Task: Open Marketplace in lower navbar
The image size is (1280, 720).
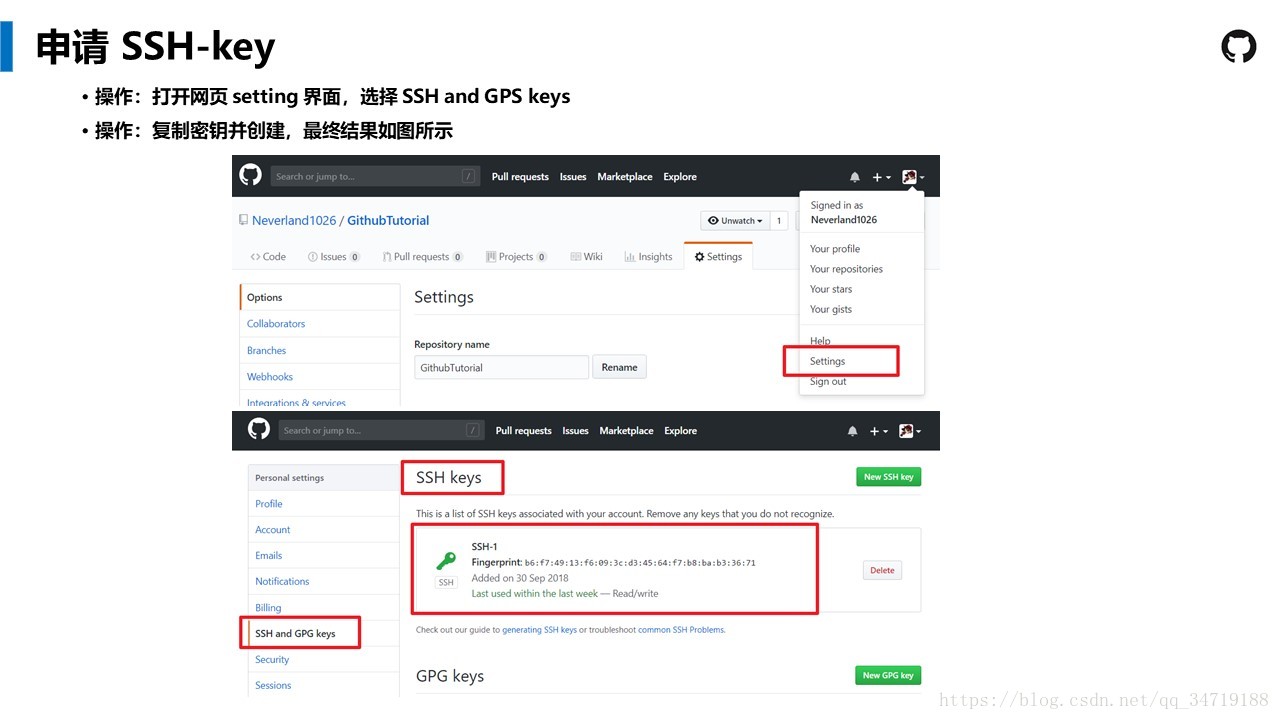Action: pyautogui.click(x=626, y=431)
